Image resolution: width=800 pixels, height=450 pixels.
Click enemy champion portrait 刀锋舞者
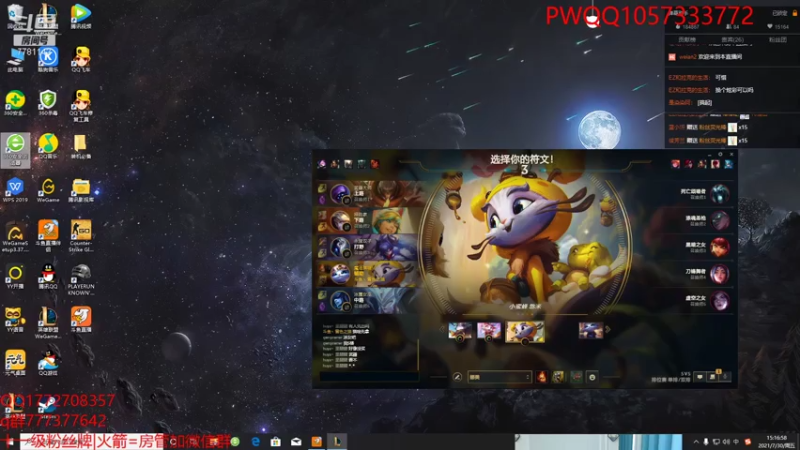tap(720, 274)
